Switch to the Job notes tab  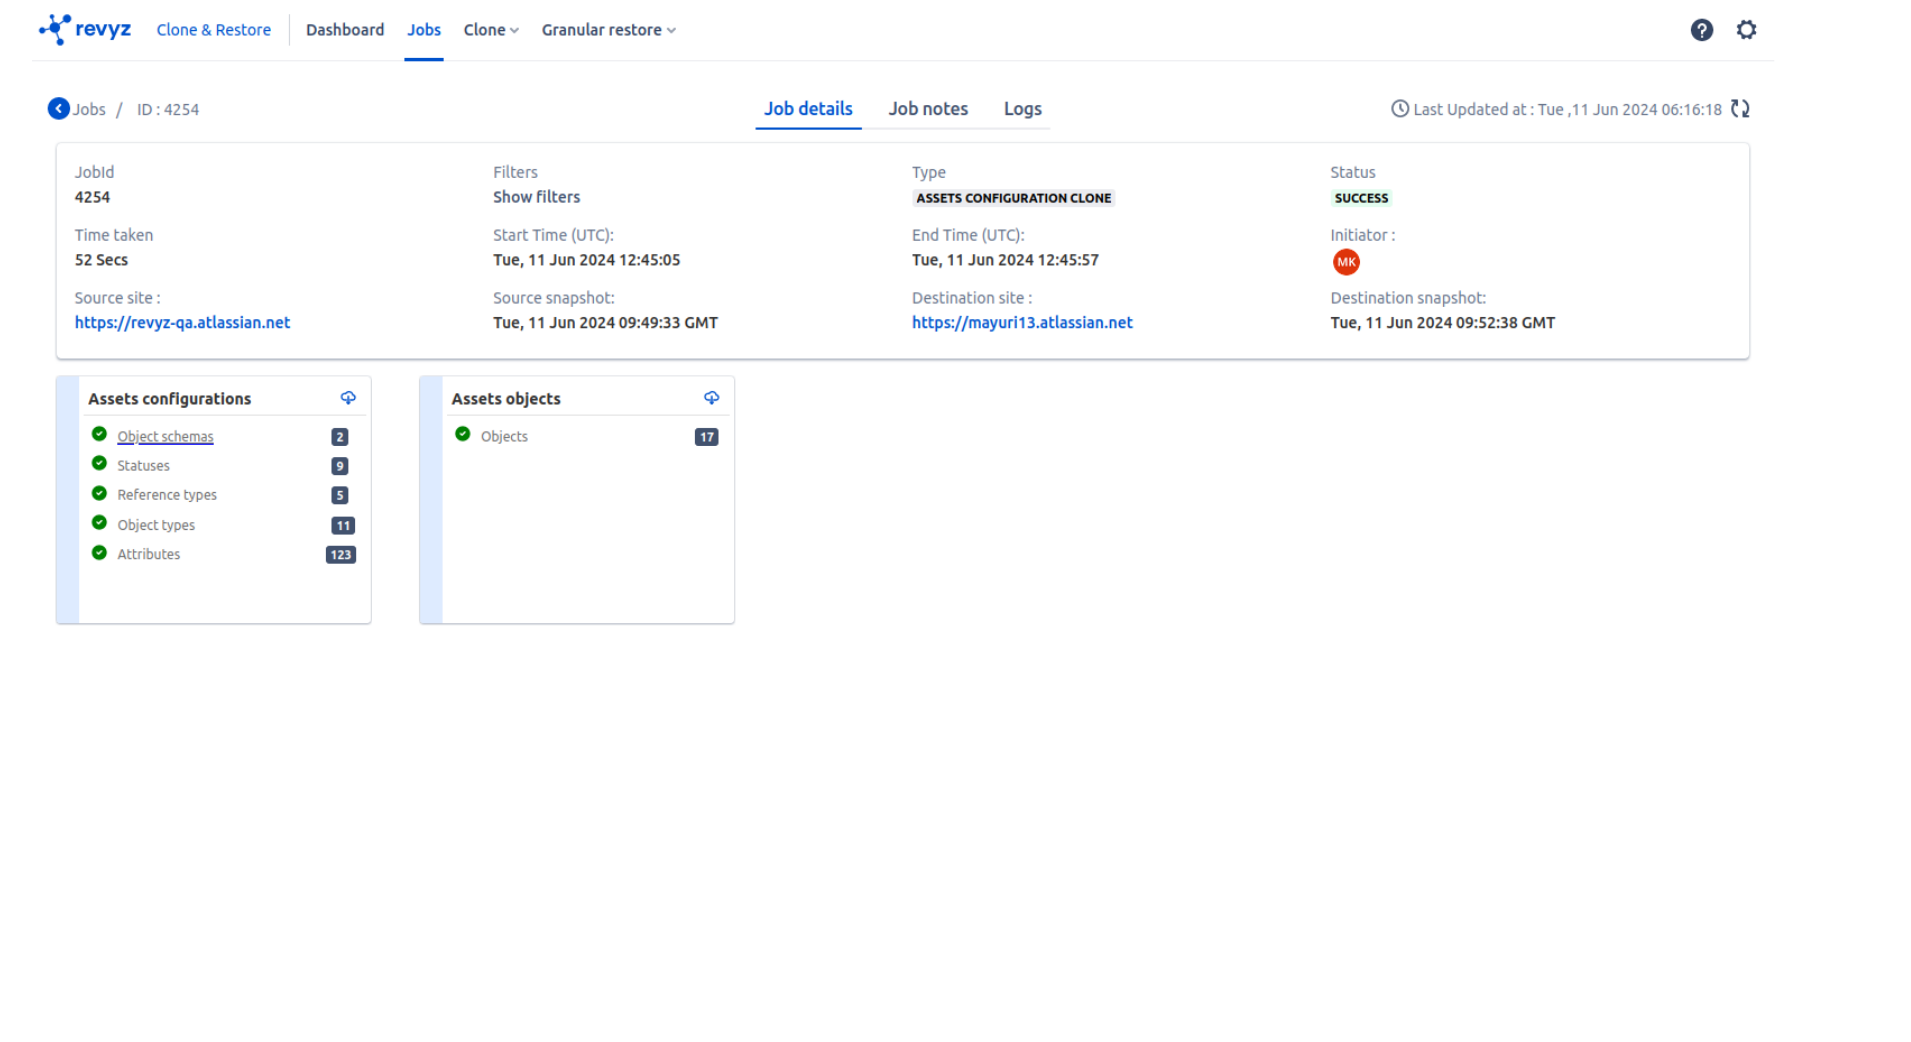tap(928, 109)
